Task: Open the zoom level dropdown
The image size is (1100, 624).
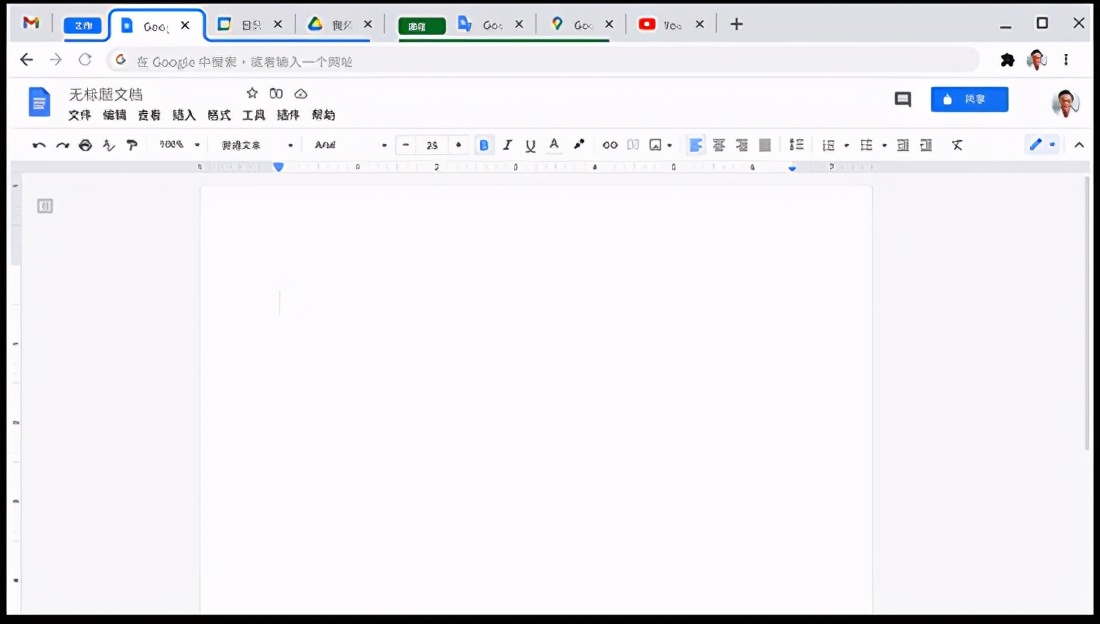Action: pos(178,144)
